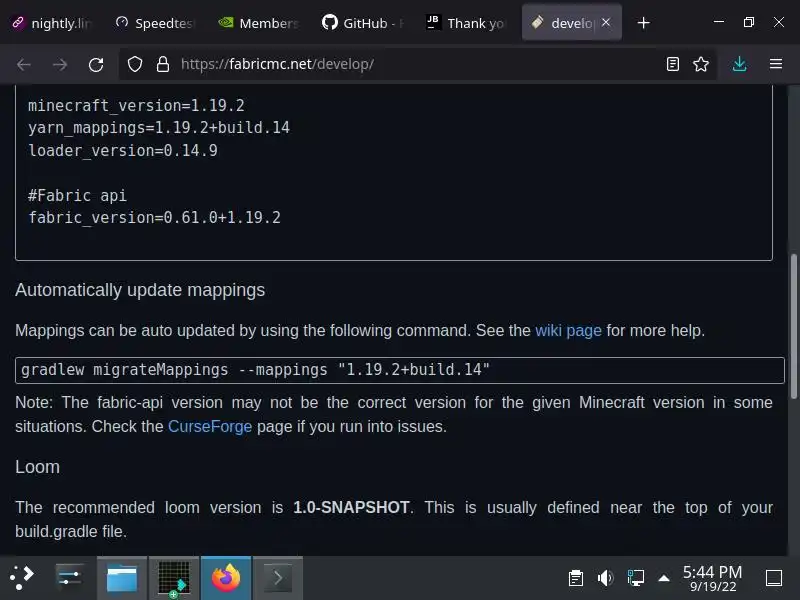Click the Automatically update mappings heading
This screenshot has width=800, height=600.
140,290
